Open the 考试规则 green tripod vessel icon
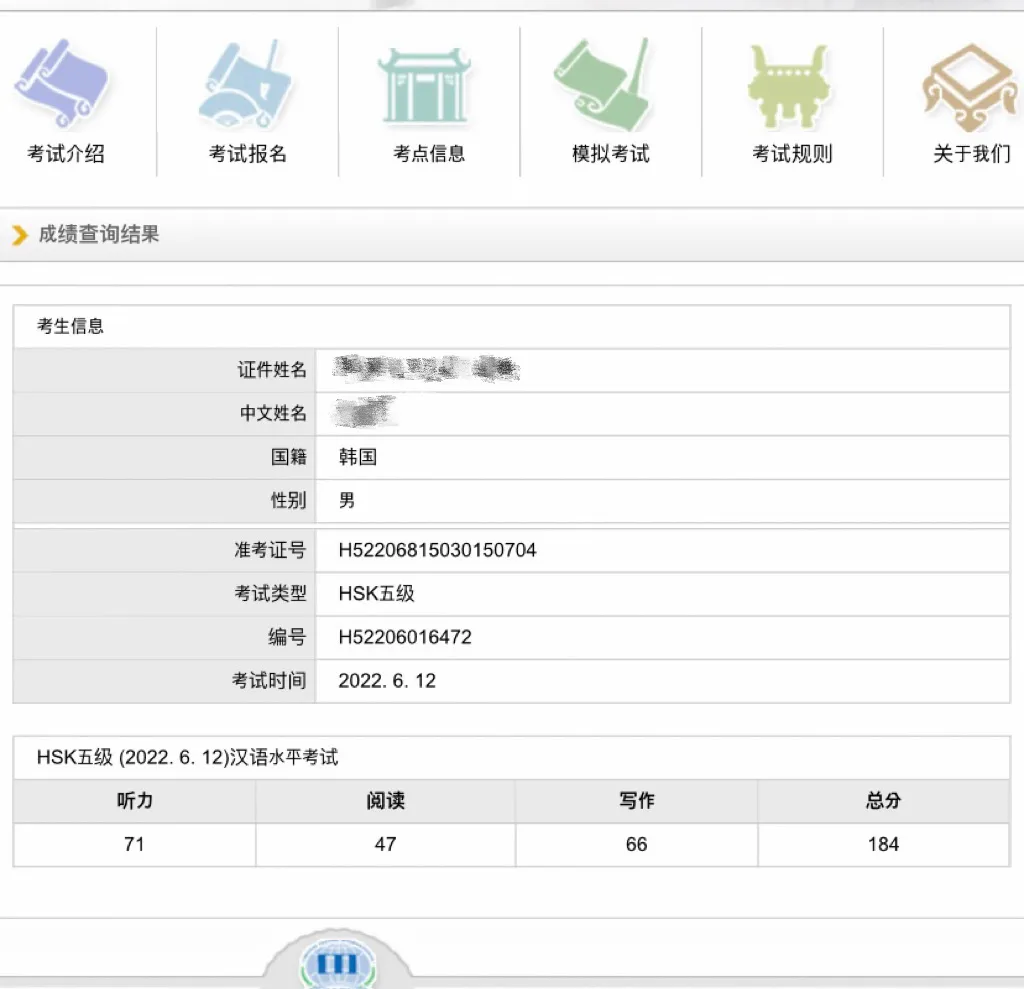1024x989 pixels. (790, 86)
